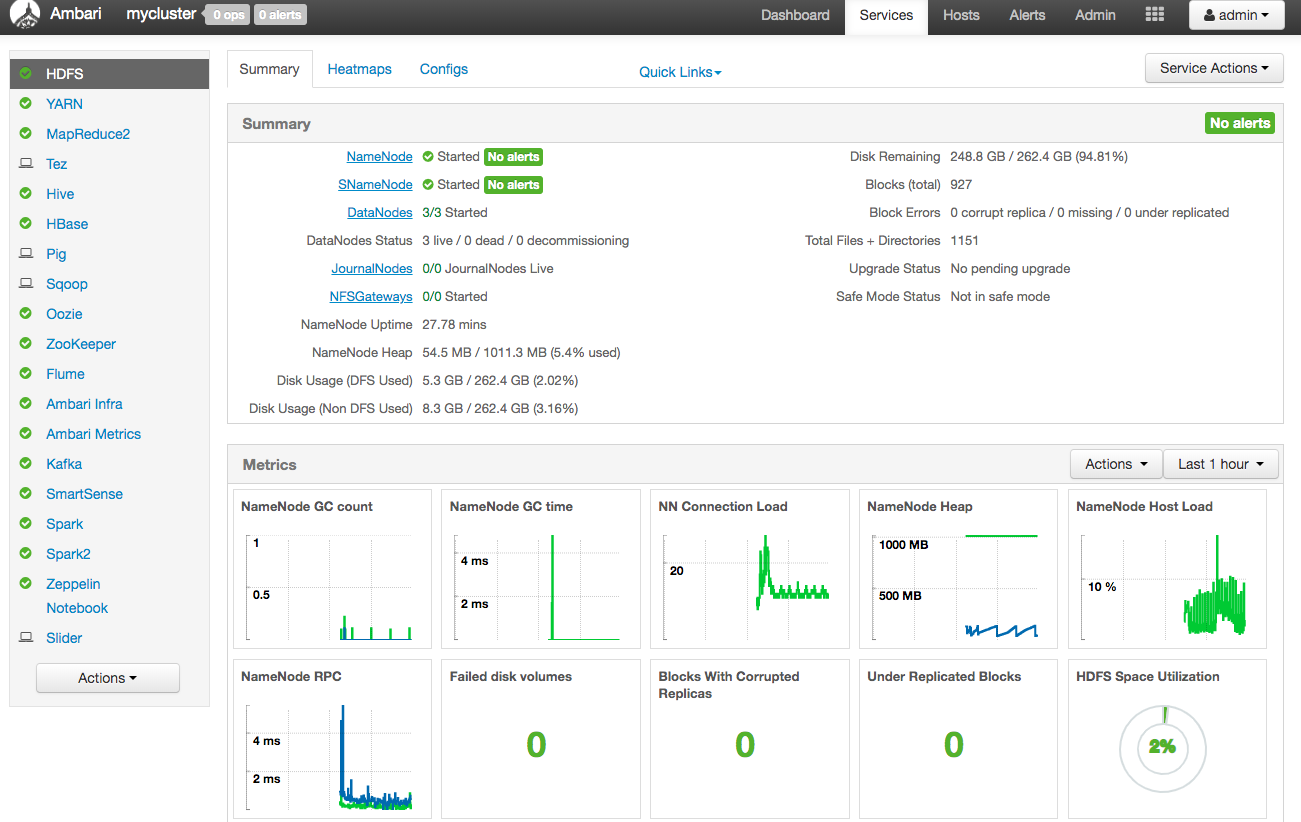The image size is (1301, 822).
Task: Open sidebar Actions dropdown below services
Action: pos(107,678)
